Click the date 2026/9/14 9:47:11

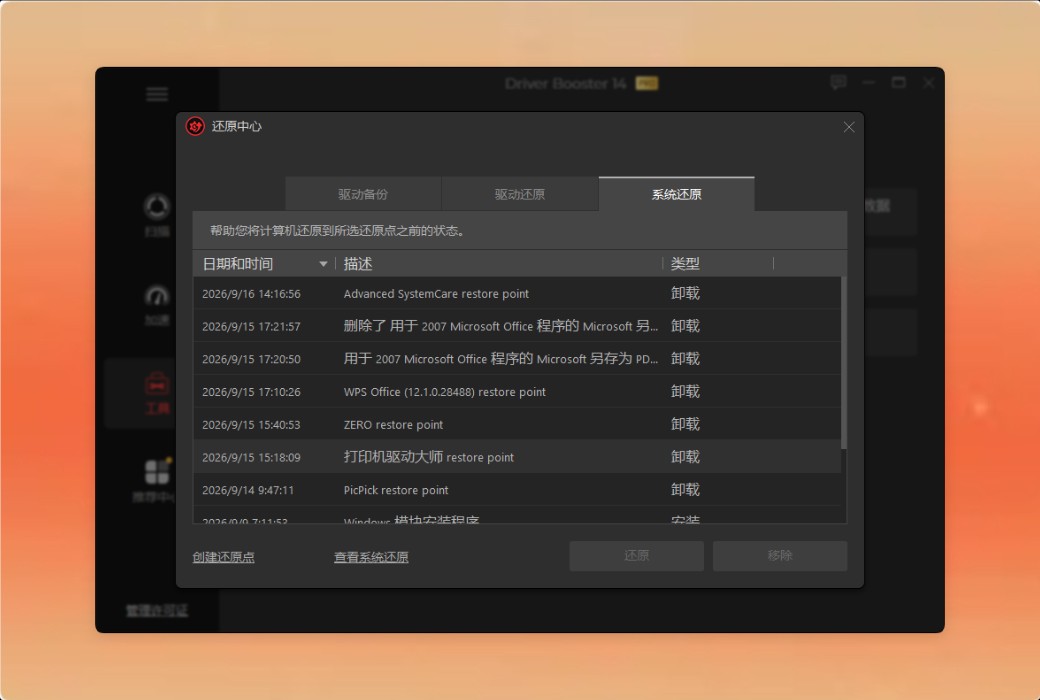pyautogui.click(x=247, y=490)
